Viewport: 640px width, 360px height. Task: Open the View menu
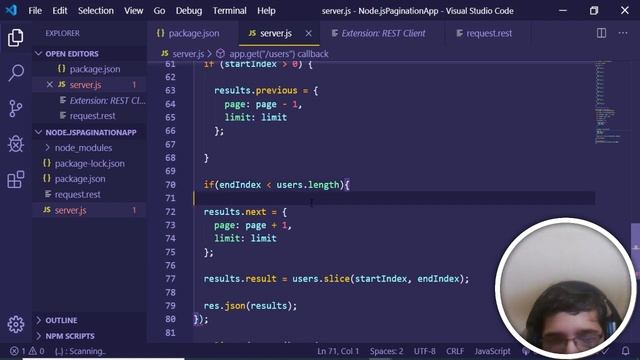[x=133, y=11]
